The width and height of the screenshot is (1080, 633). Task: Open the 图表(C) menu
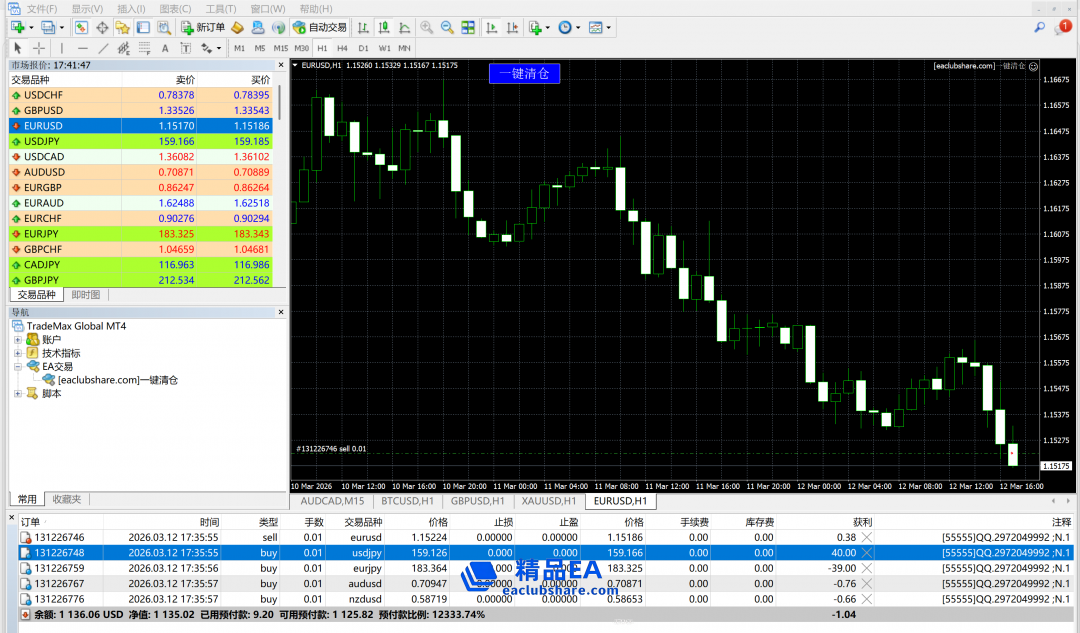click(x=175, y=8)
